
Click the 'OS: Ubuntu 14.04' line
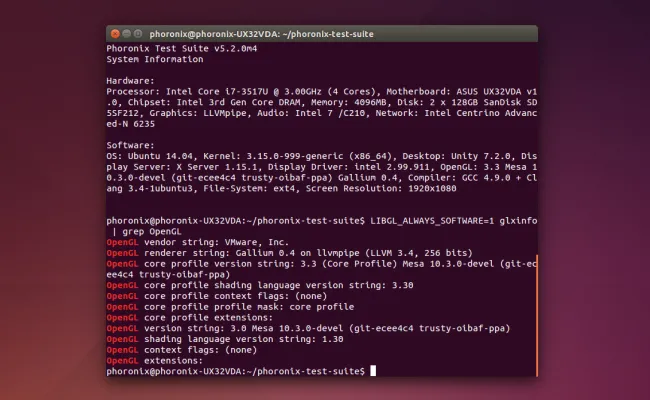[322, 156]
